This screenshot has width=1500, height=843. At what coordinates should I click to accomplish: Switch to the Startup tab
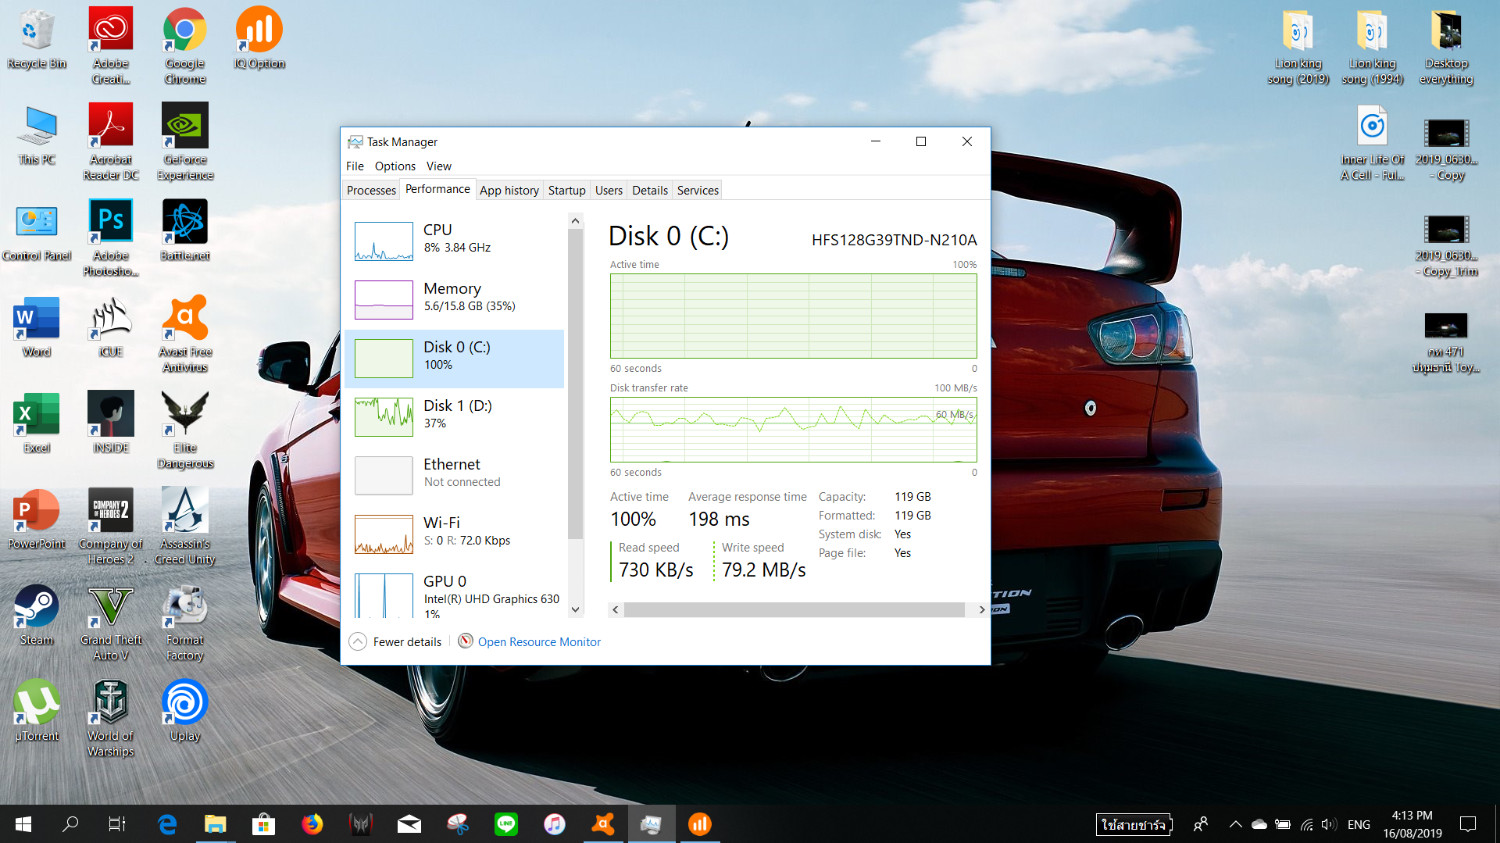(567, 190)
